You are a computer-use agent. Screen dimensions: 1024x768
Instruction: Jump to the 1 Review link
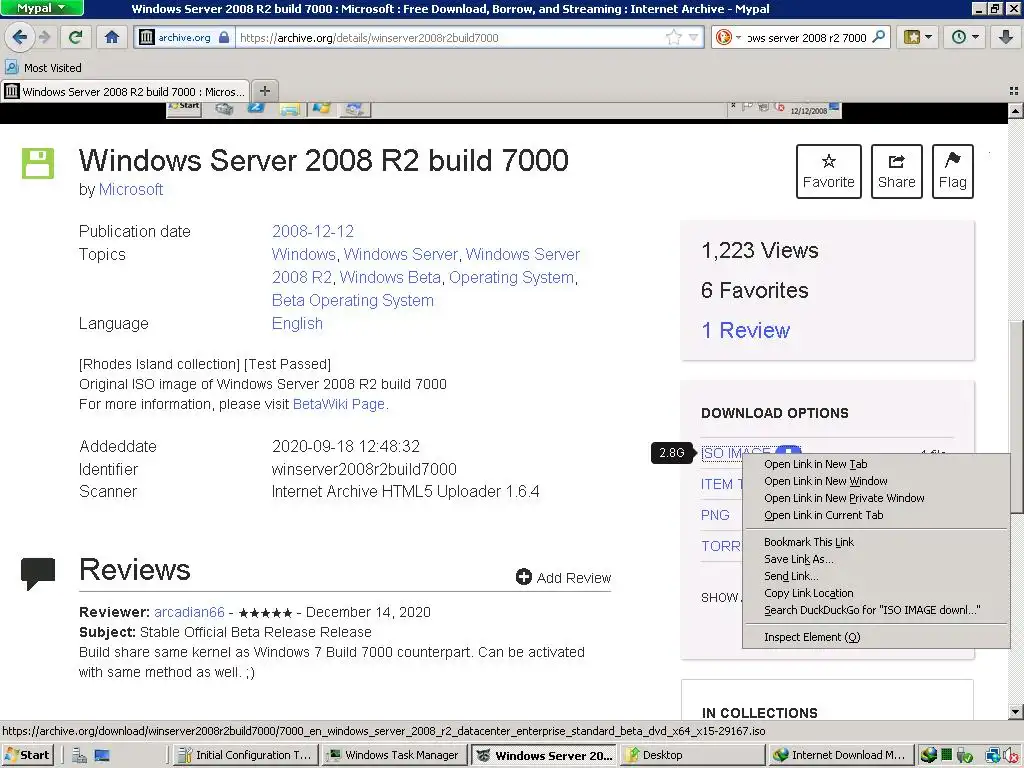tap(745, 330)
